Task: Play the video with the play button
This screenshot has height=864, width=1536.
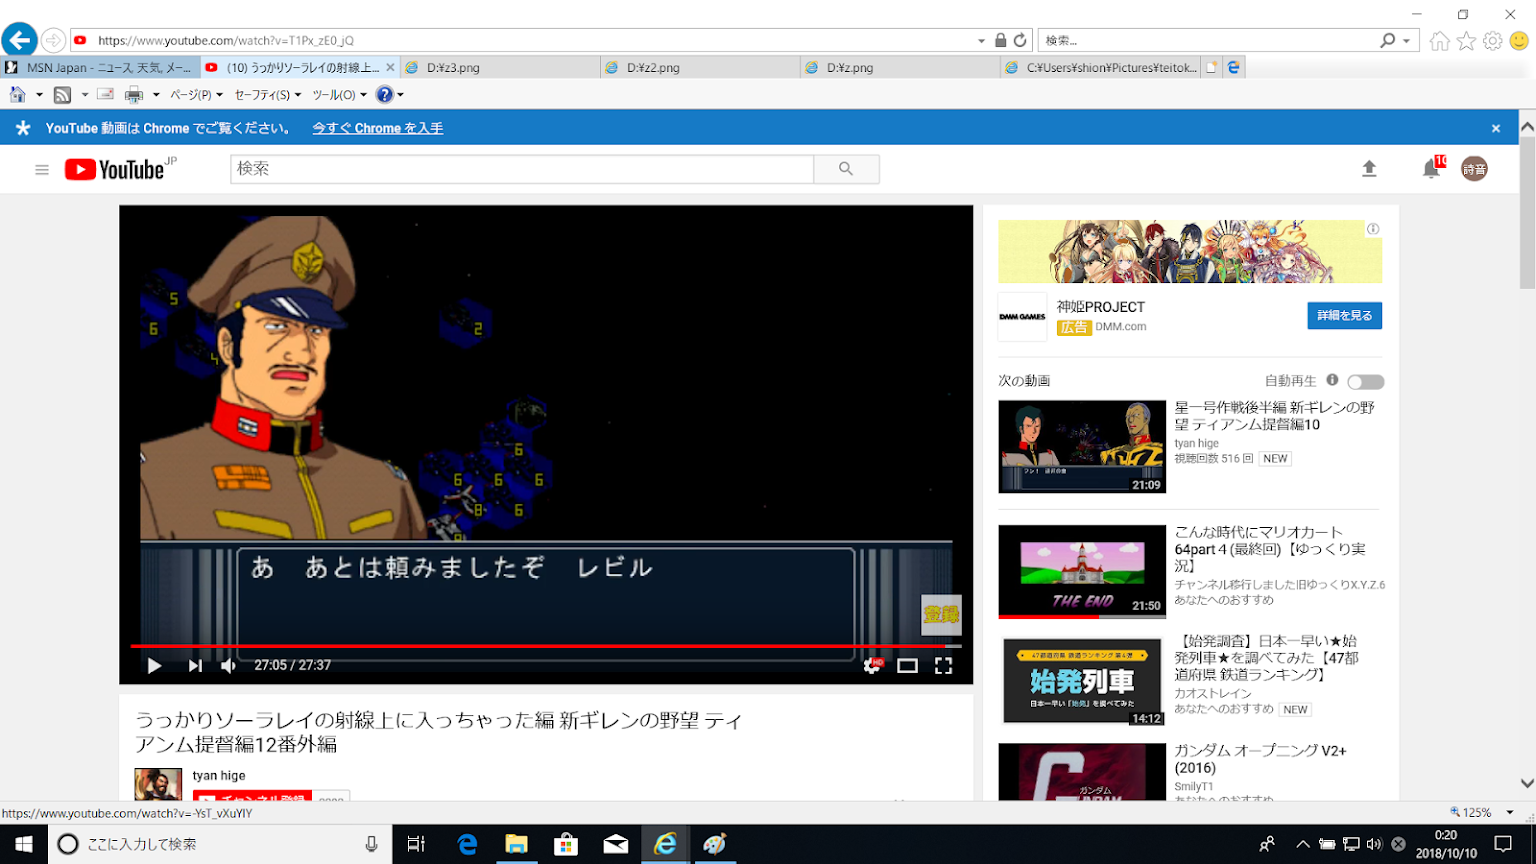Action: tap(154, 665)
